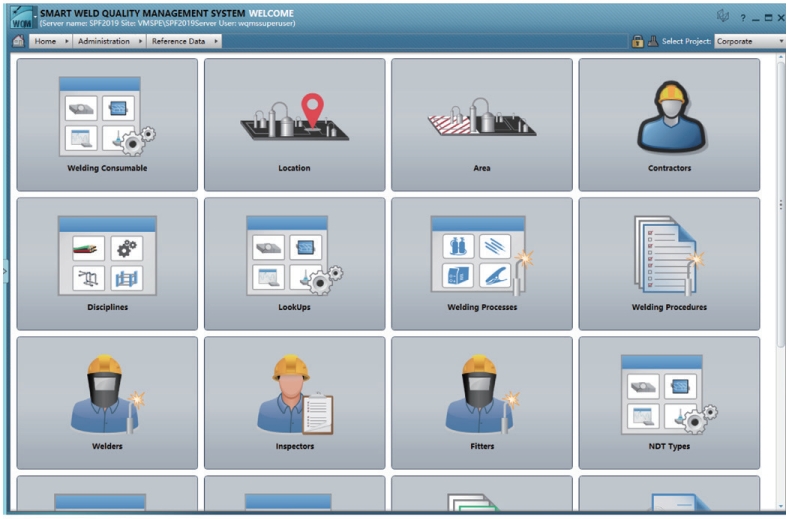Open the Welders tile
This screenshot has width=790, height=519.
(107, 403)
